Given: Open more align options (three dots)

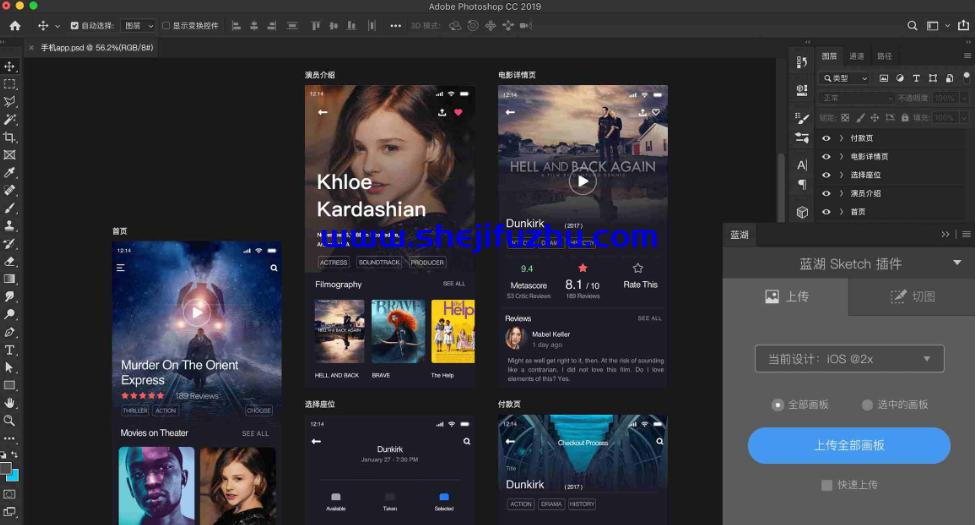Looking at the screenshot, I should (x=395, y=26).
